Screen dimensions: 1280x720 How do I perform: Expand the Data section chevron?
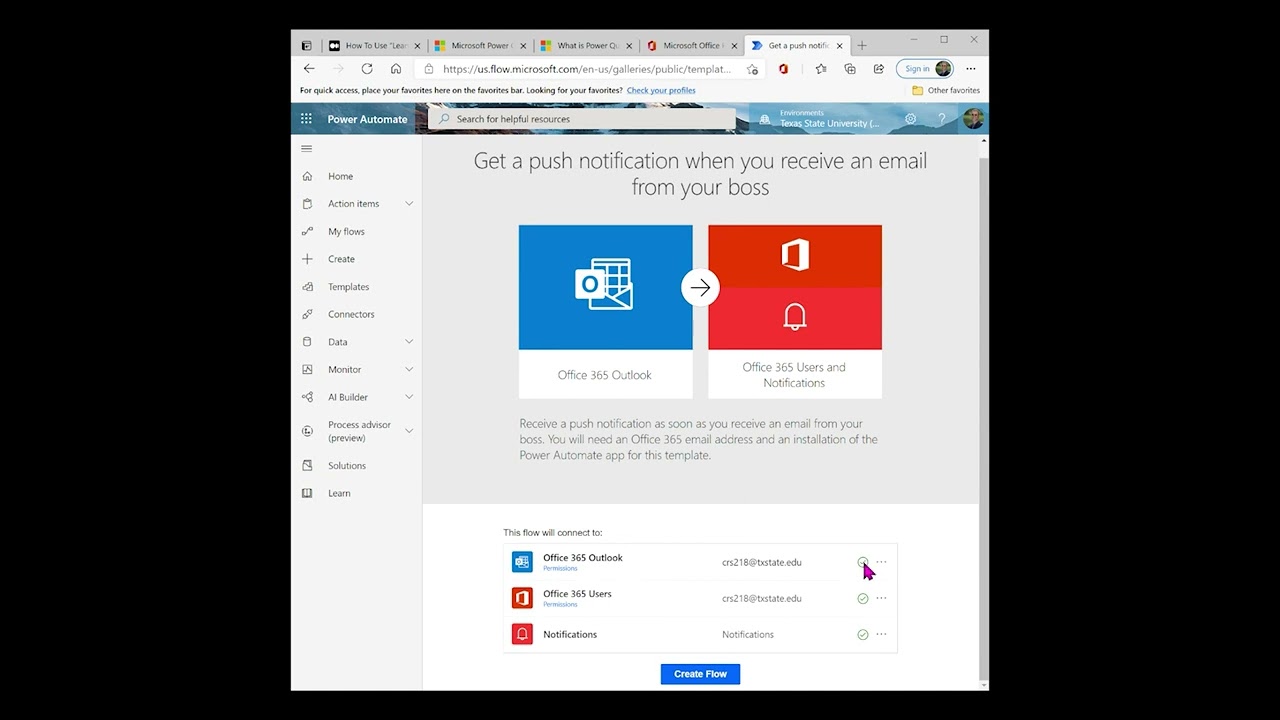pos(409,342)
